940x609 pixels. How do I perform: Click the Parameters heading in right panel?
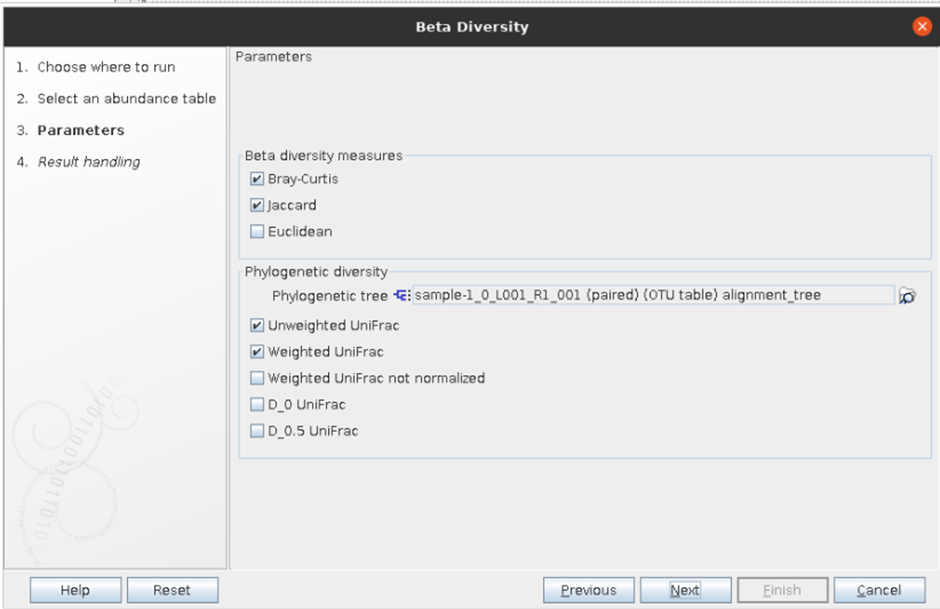pyautogui.click(x=274, y=57)
